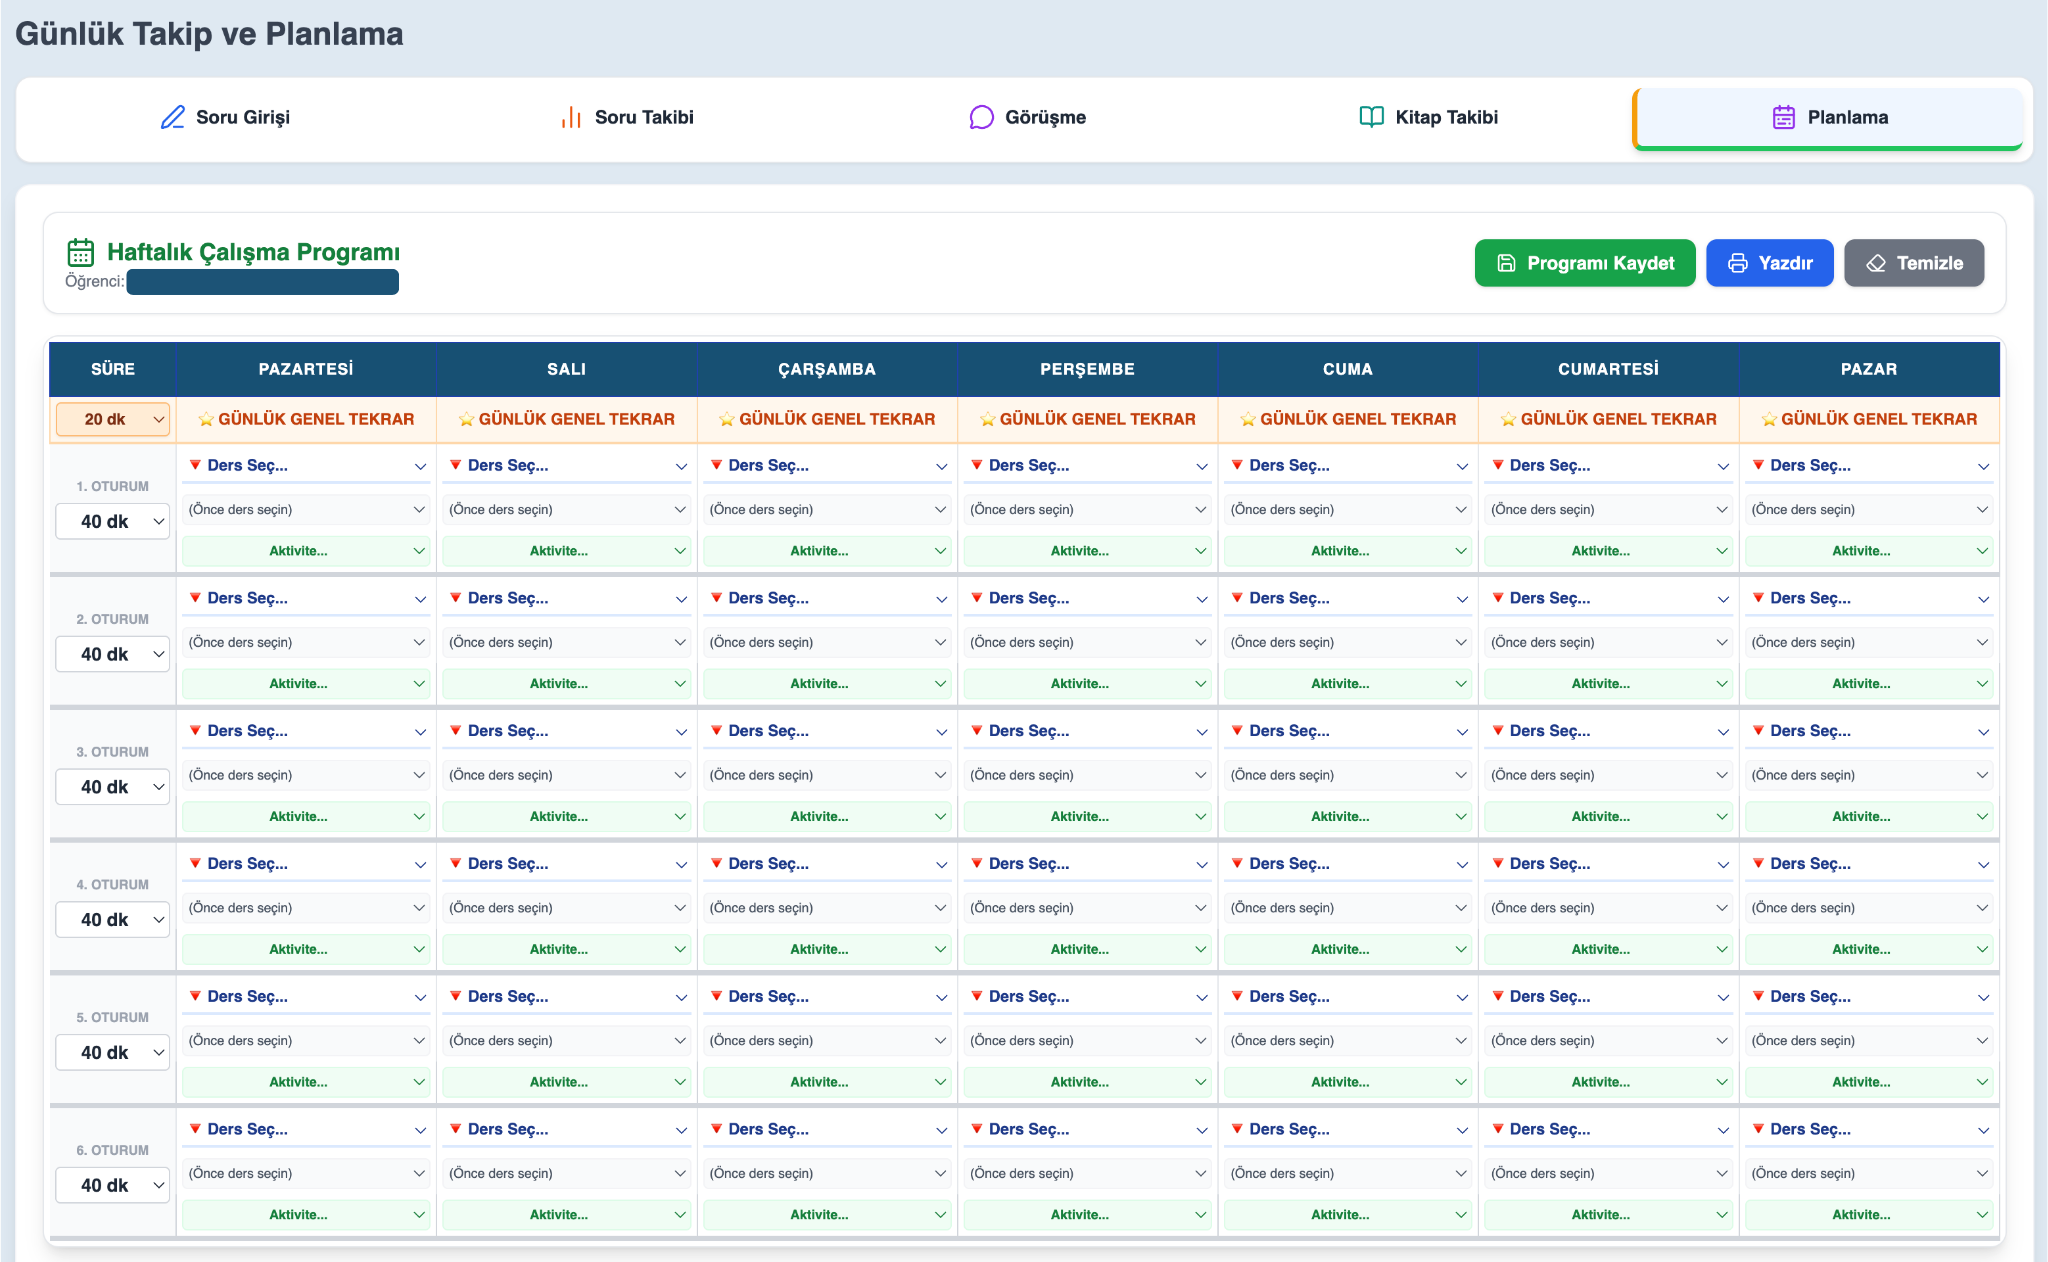2048x1262 pixels.
Task: Open the Ders Seç dropdown under Pazartesi session 1
Action: tap(305, 465)
